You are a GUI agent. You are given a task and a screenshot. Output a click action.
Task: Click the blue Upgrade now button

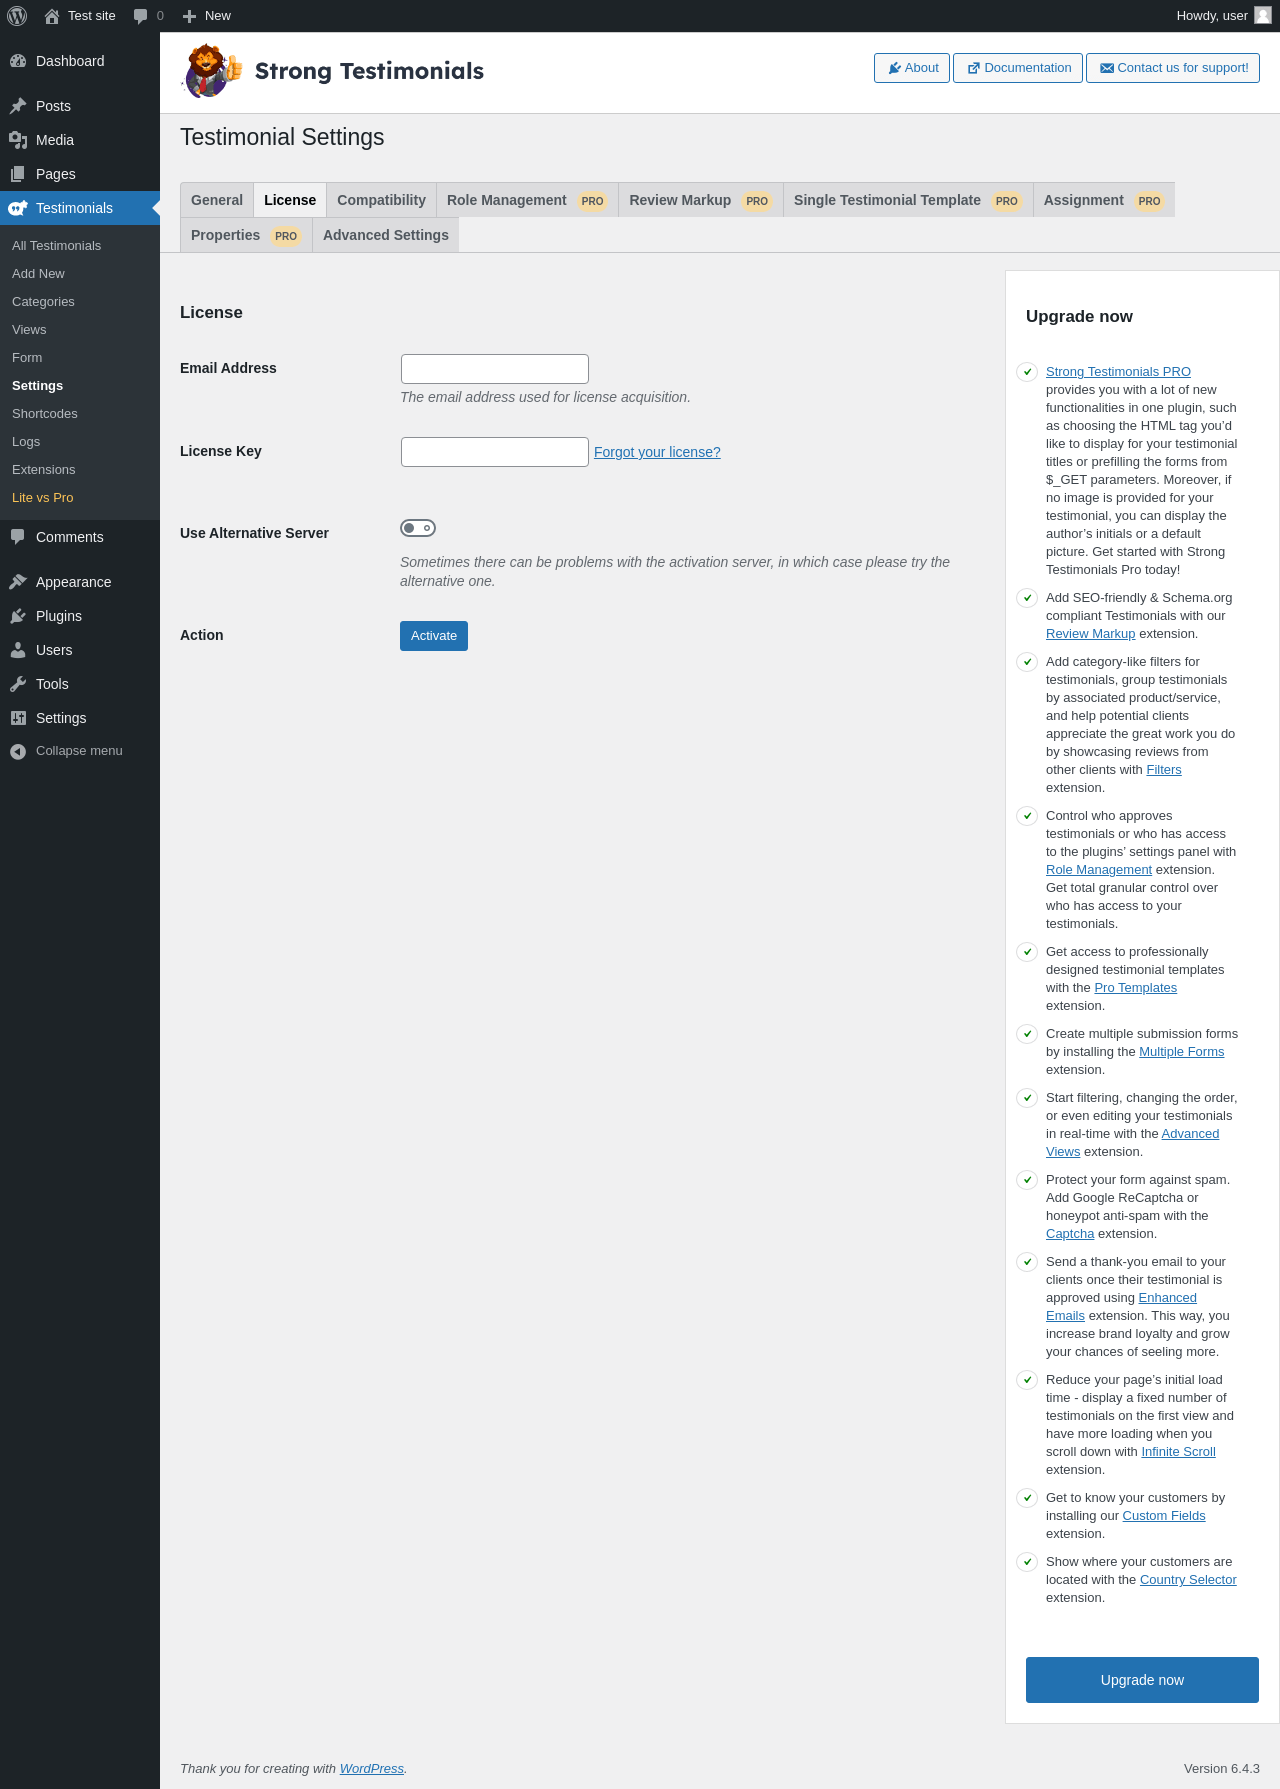point(1142,1680)
